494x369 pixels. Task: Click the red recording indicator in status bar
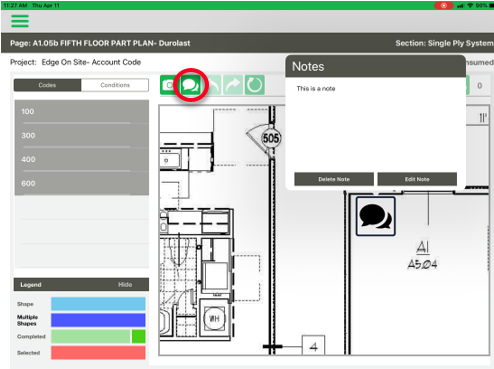click(x=444, y=5)
